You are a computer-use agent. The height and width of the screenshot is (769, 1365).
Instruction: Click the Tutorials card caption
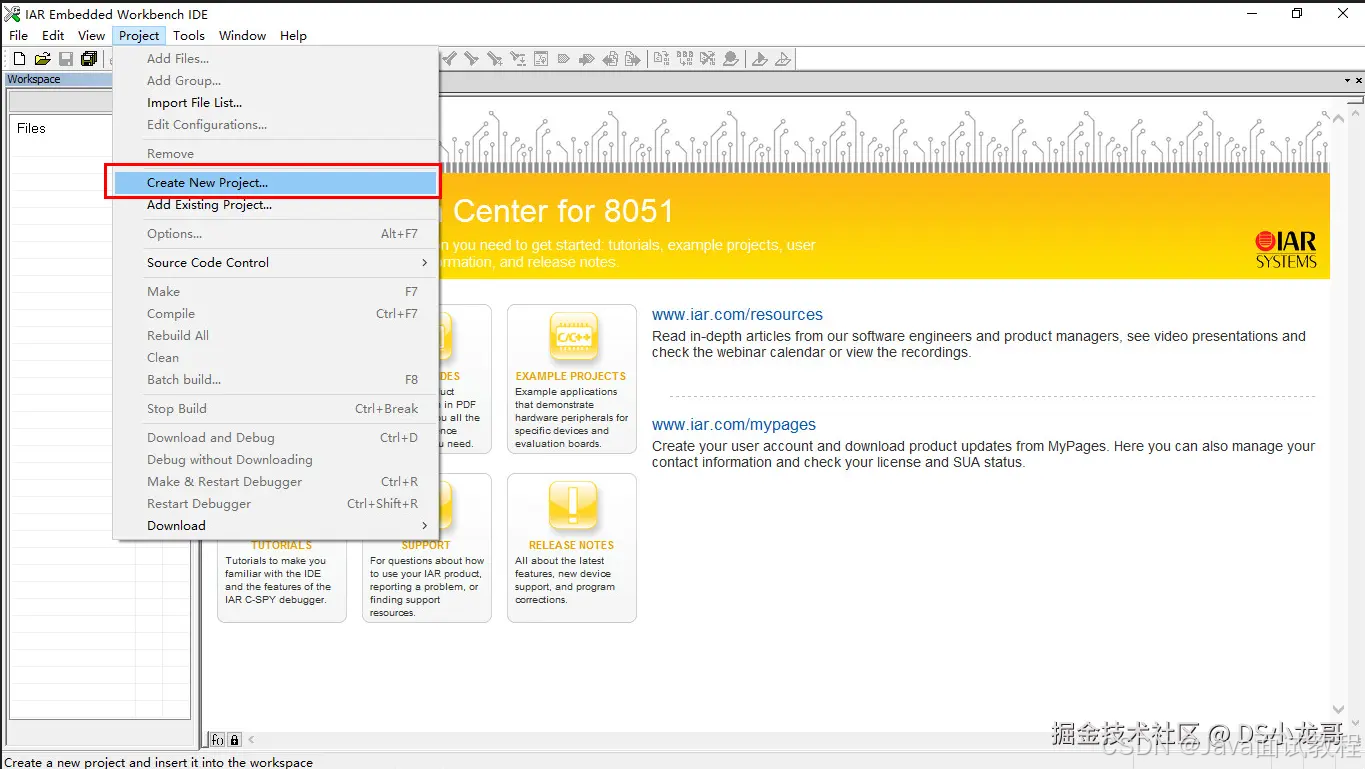[282, 546]
